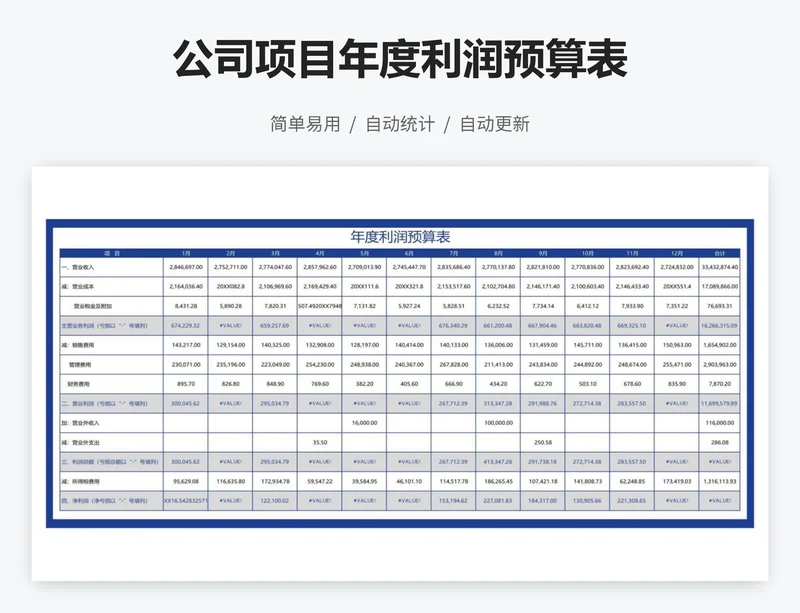Click cell with value 150,963.00
This screenshot has width=800, height=613.
point(677,345)
